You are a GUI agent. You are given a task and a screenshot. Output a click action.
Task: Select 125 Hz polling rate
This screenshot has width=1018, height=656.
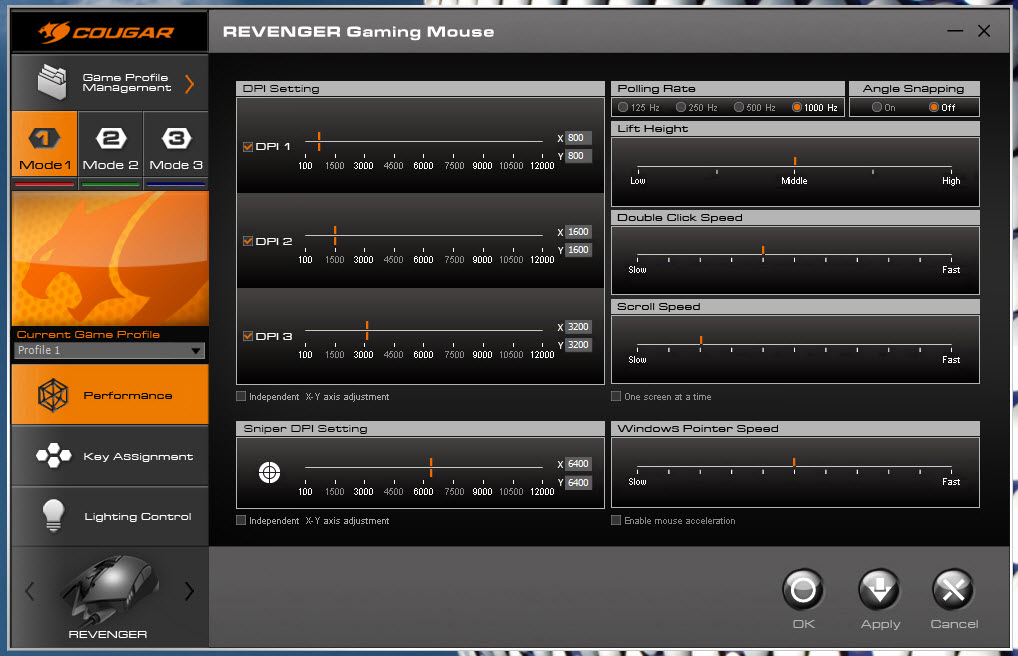pyautogui.click(x=623, y=107)
